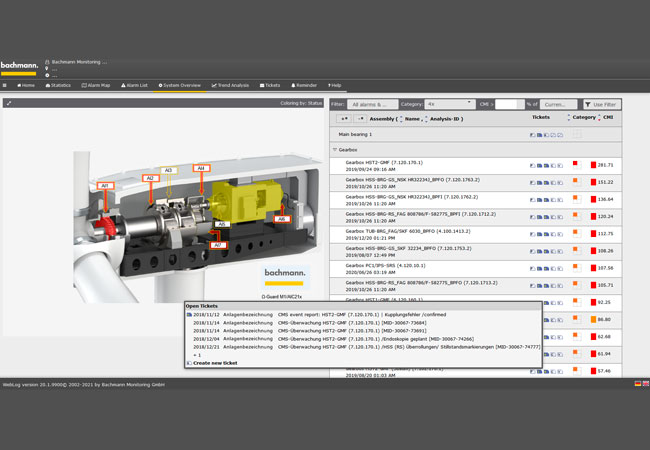Image resolution: width=650 pixels, height=450 pixels.
Task: Open the Home tab
Action: (26, 85)
